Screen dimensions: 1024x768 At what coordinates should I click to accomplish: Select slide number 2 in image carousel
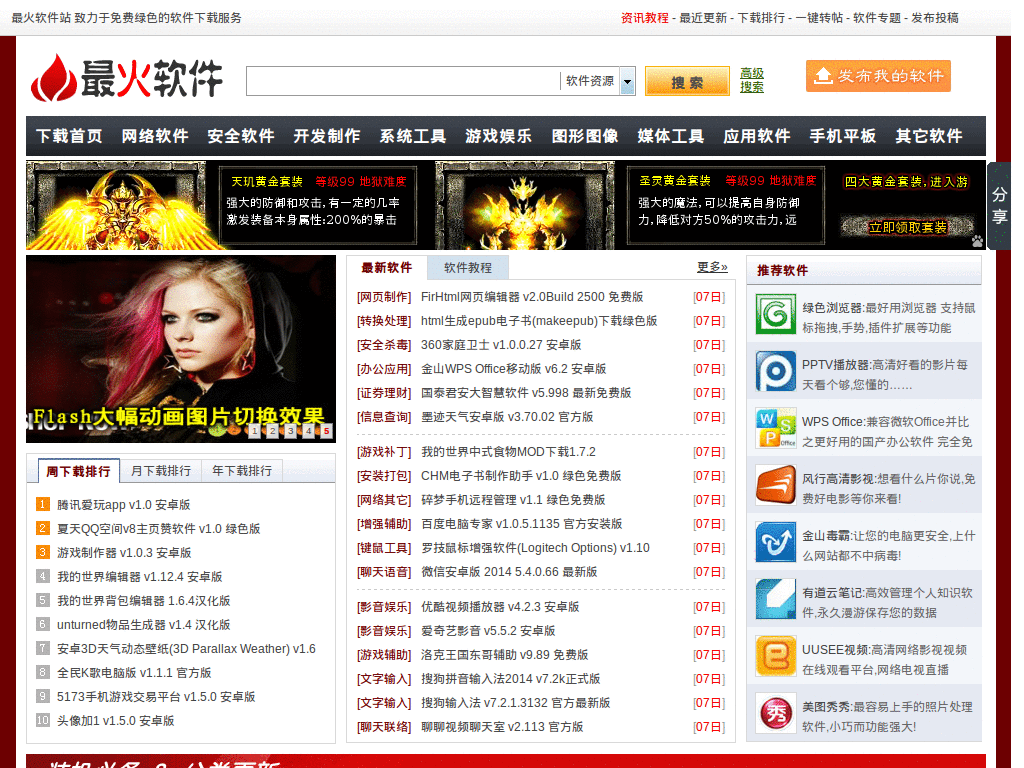pos(272,430)
